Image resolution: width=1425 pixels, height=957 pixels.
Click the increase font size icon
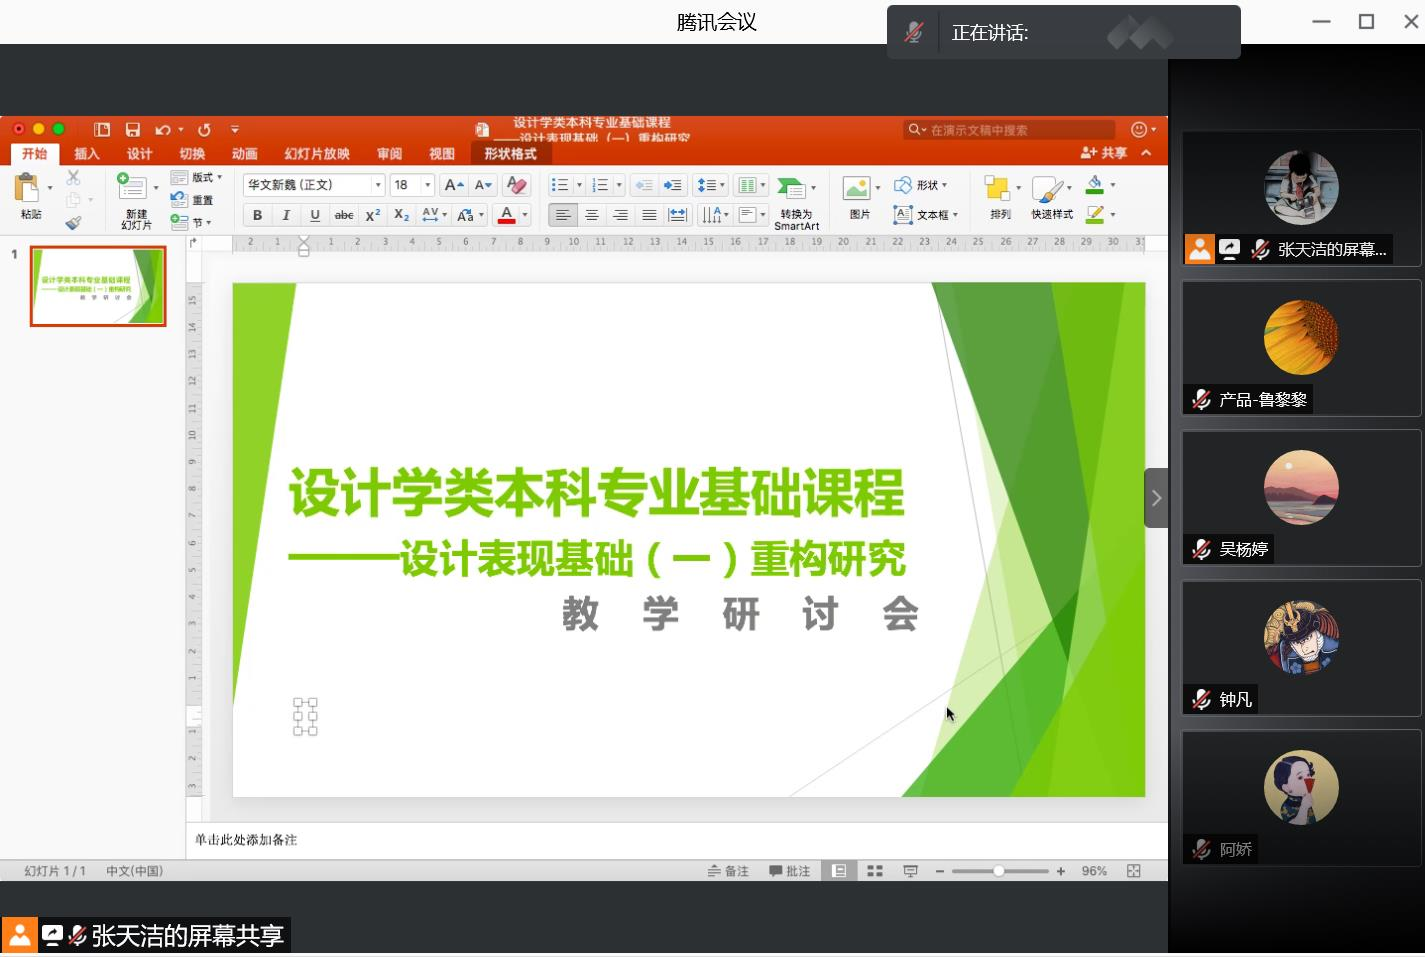click(453, 185)
